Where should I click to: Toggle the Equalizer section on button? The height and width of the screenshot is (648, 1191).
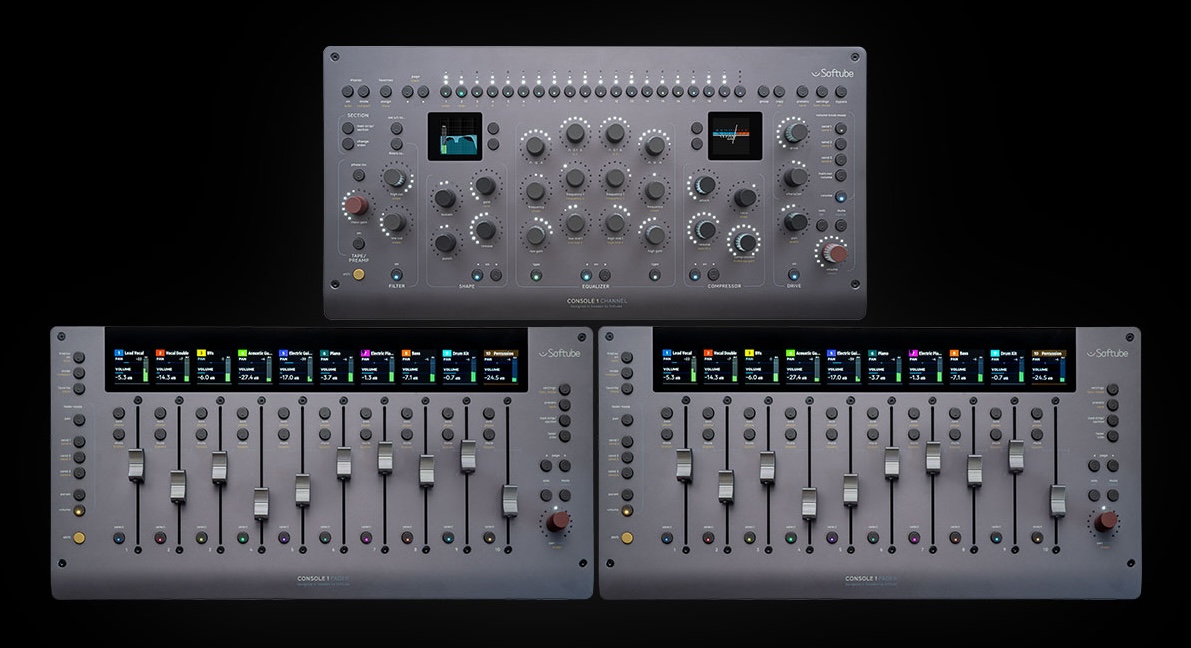(587, 275)
